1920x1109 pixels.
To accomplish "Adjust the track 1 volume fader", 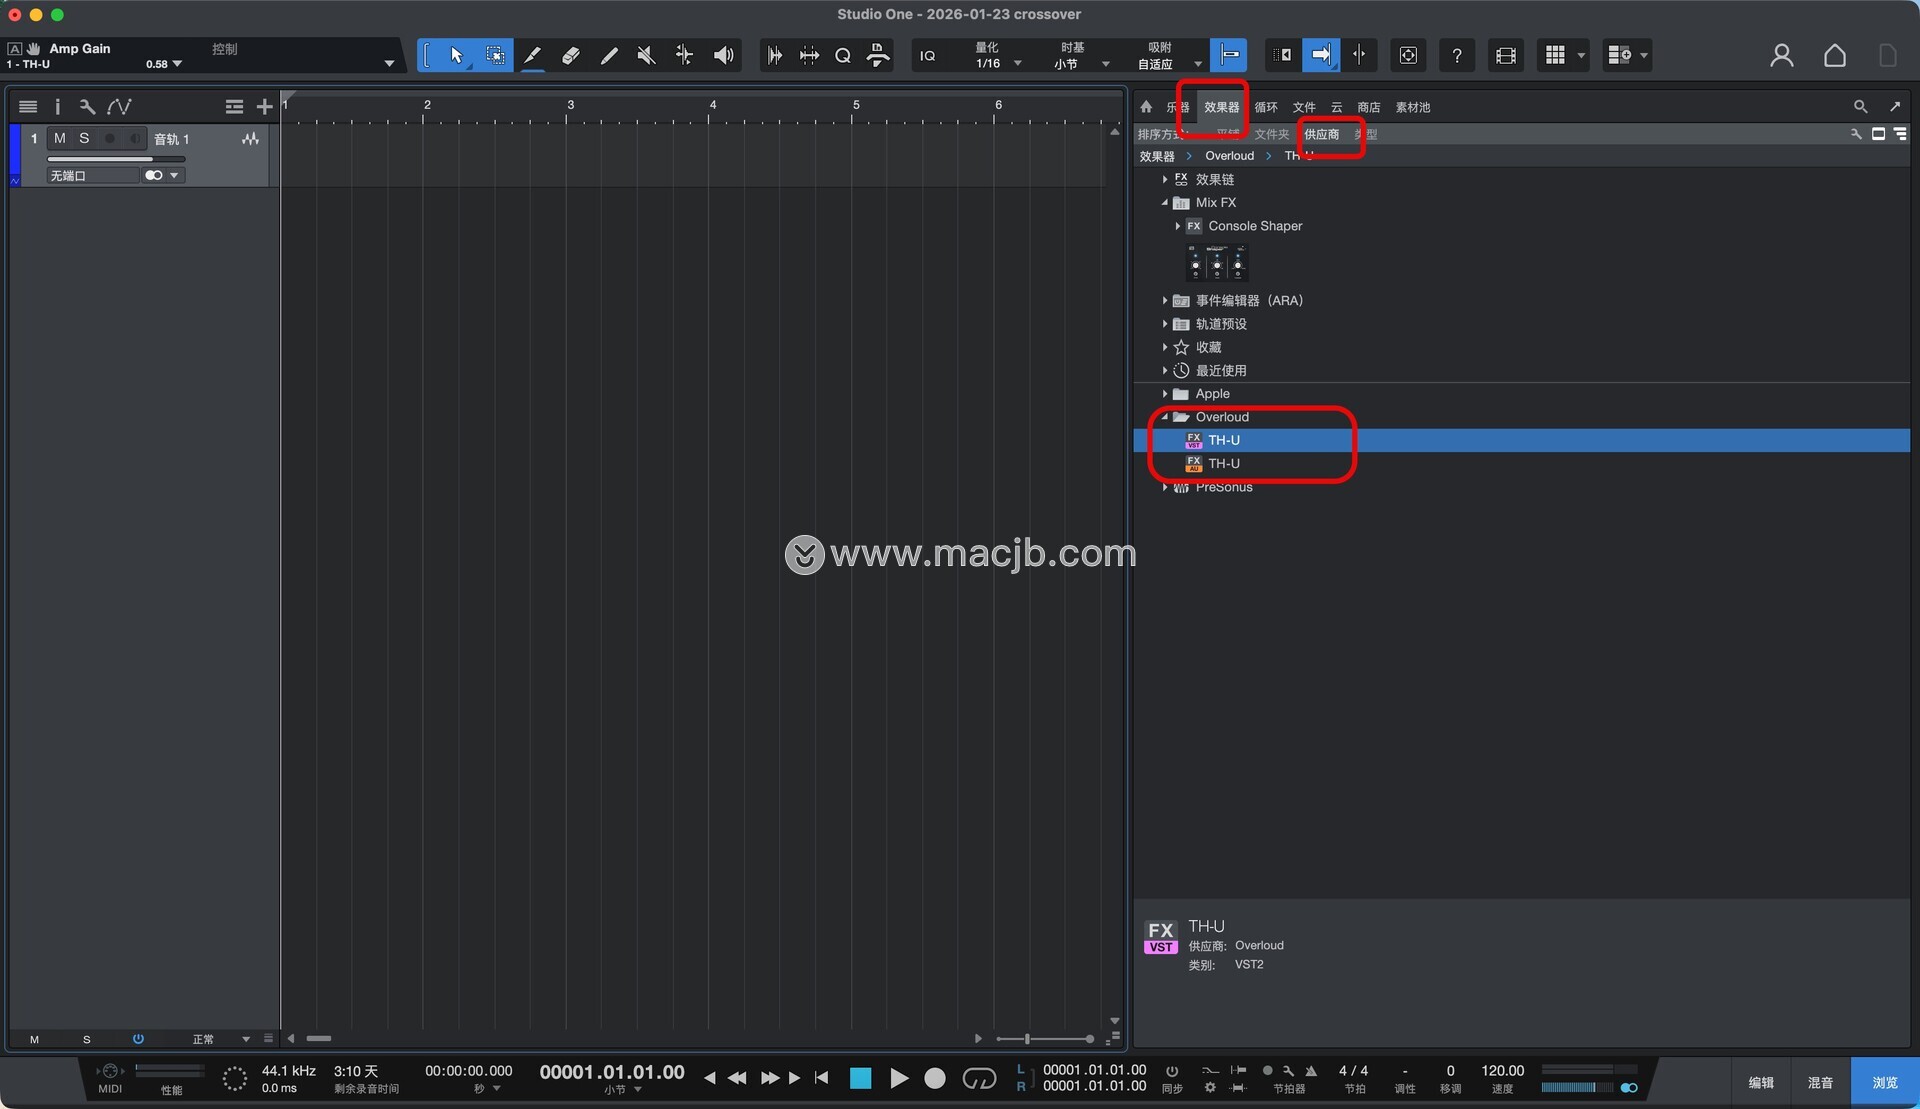I will click(116, 158).
